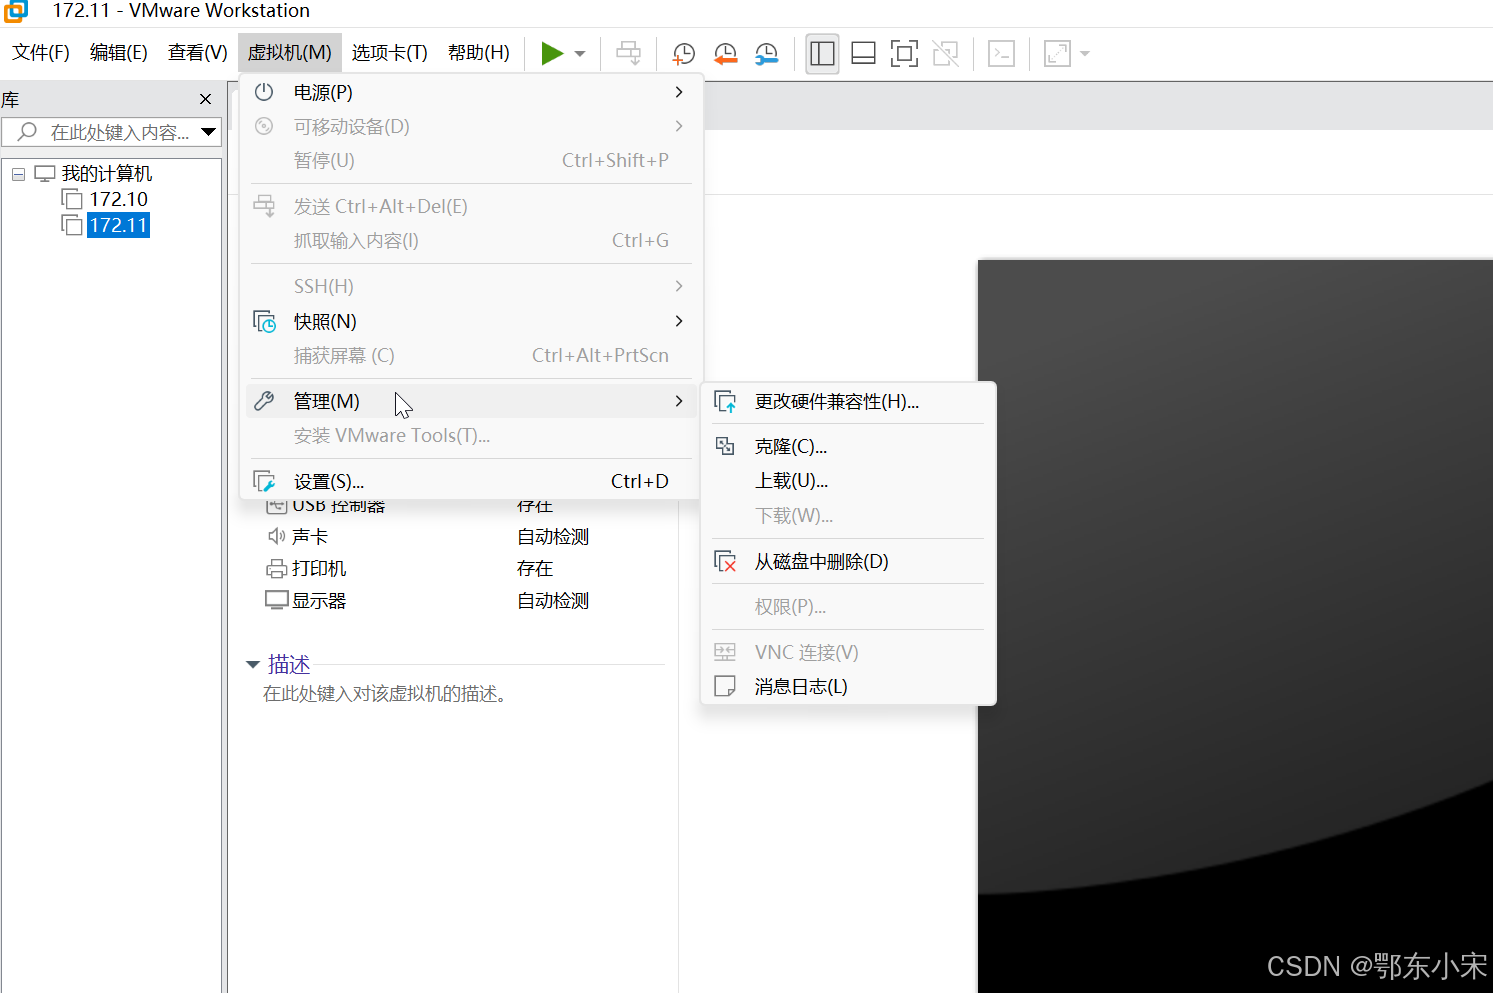Open the 电源(P) submenu

tap(470, 92)
